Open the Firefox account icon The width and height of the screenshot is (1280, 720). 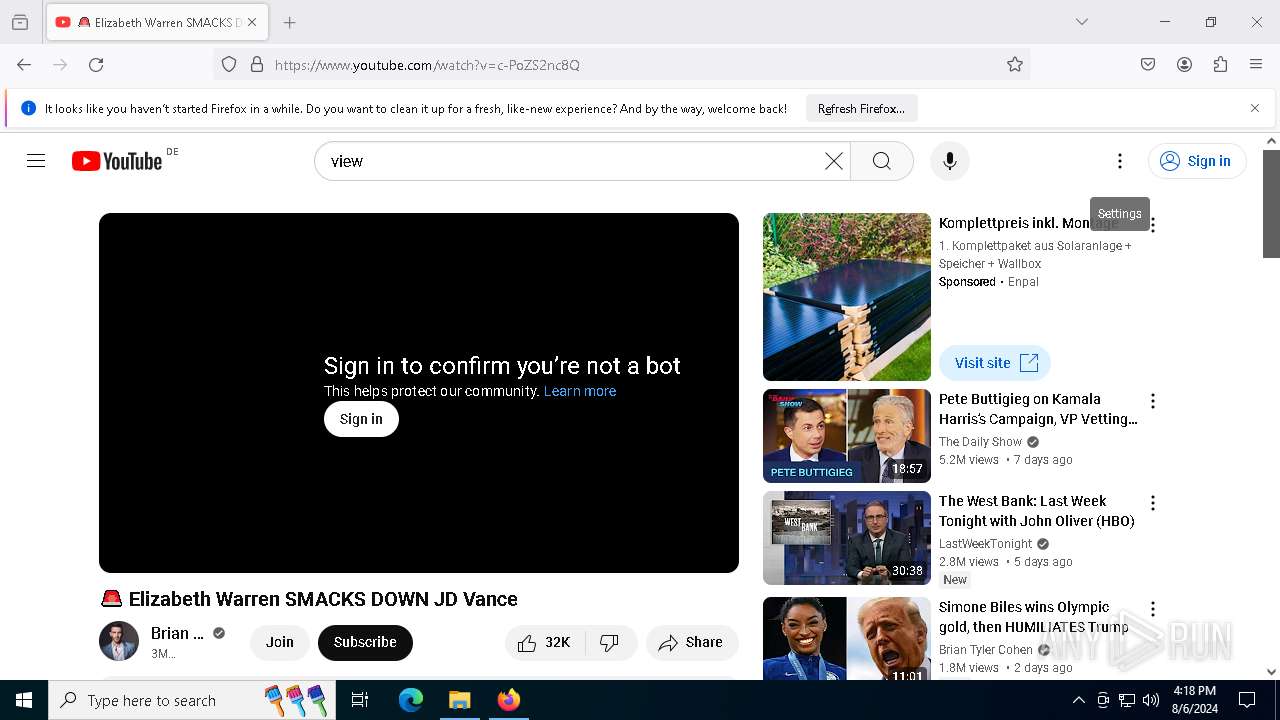coord(1184,65)
